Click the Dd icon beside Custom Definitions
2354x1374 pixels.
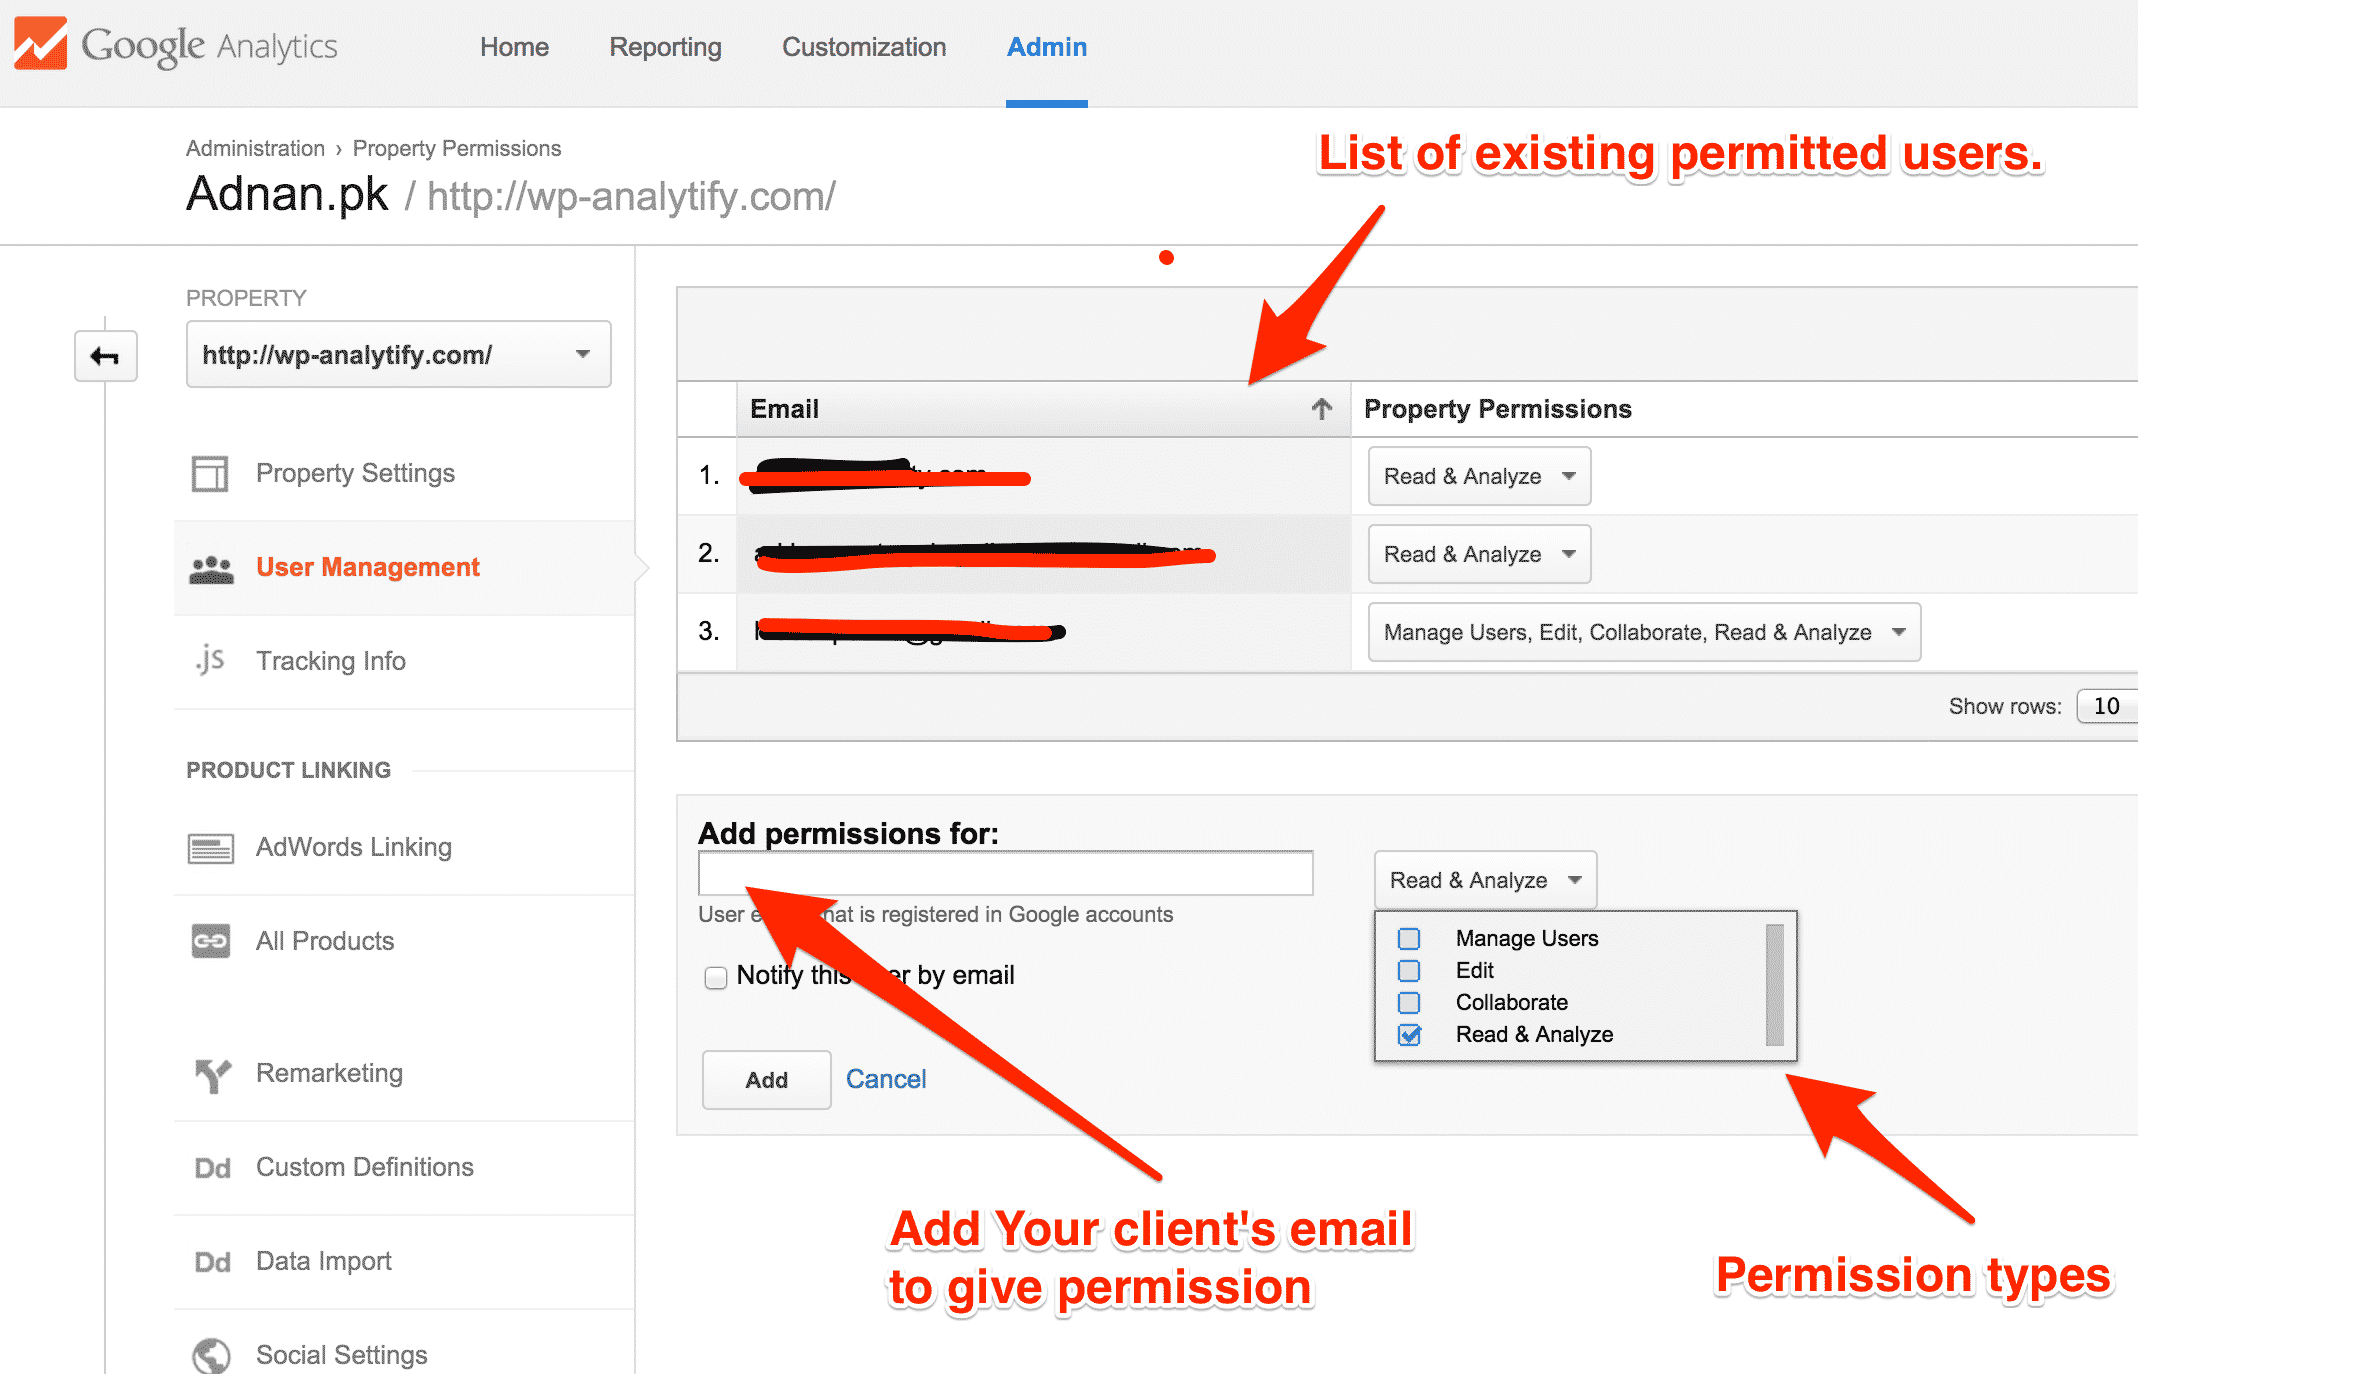click(x=212, y=1168)
